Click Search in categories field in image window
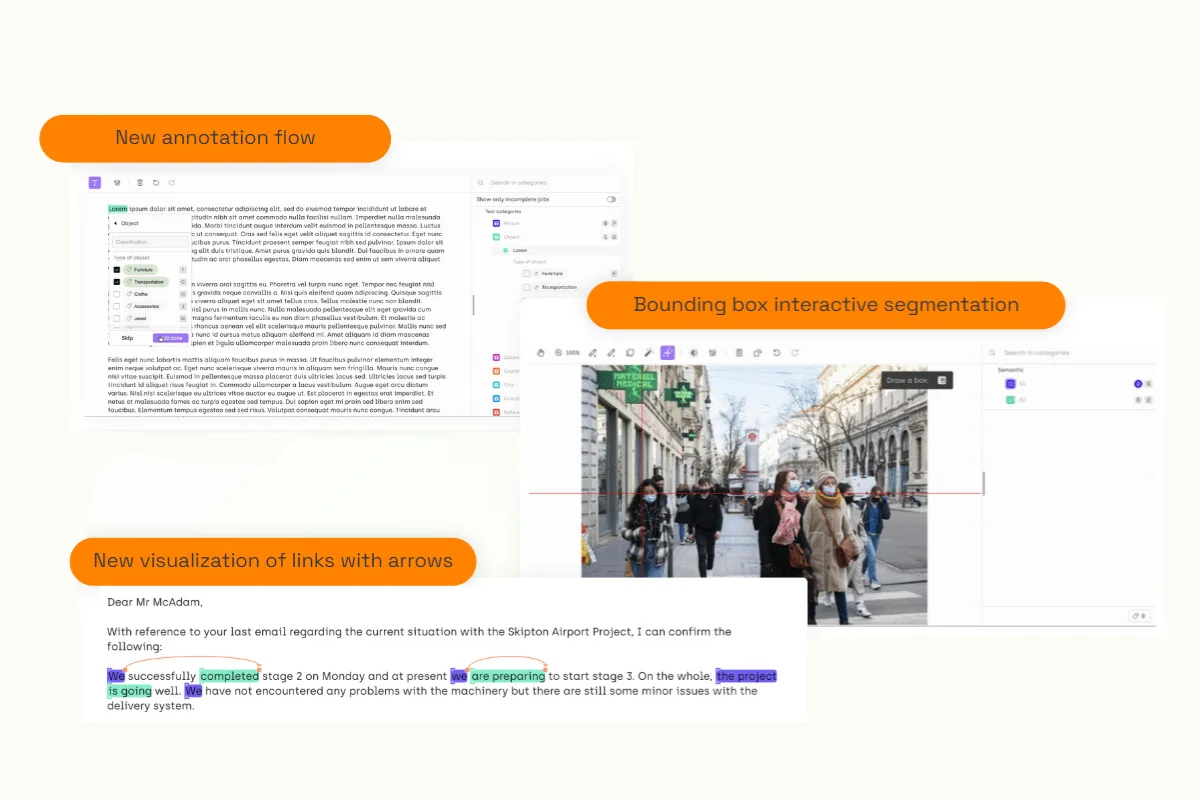The image size is (1200, 800). click(x=1070, y=353)
